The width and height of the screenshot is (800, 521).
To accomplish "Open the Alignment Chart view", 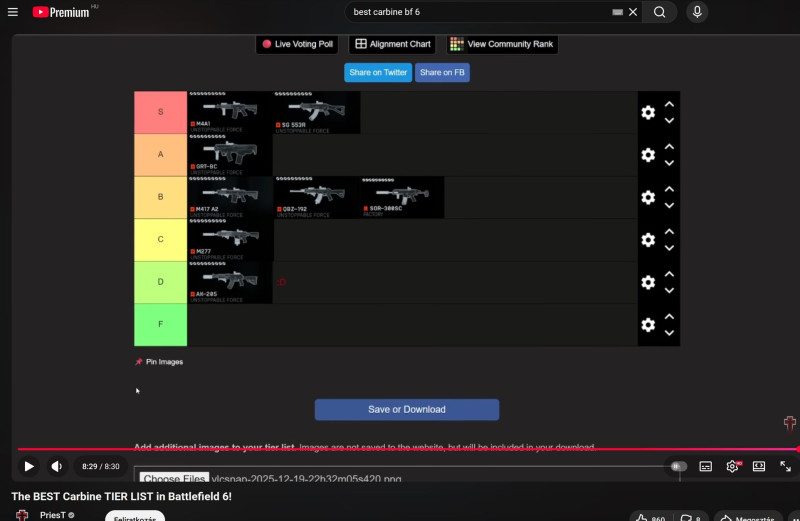I will [x=392, y=44].
